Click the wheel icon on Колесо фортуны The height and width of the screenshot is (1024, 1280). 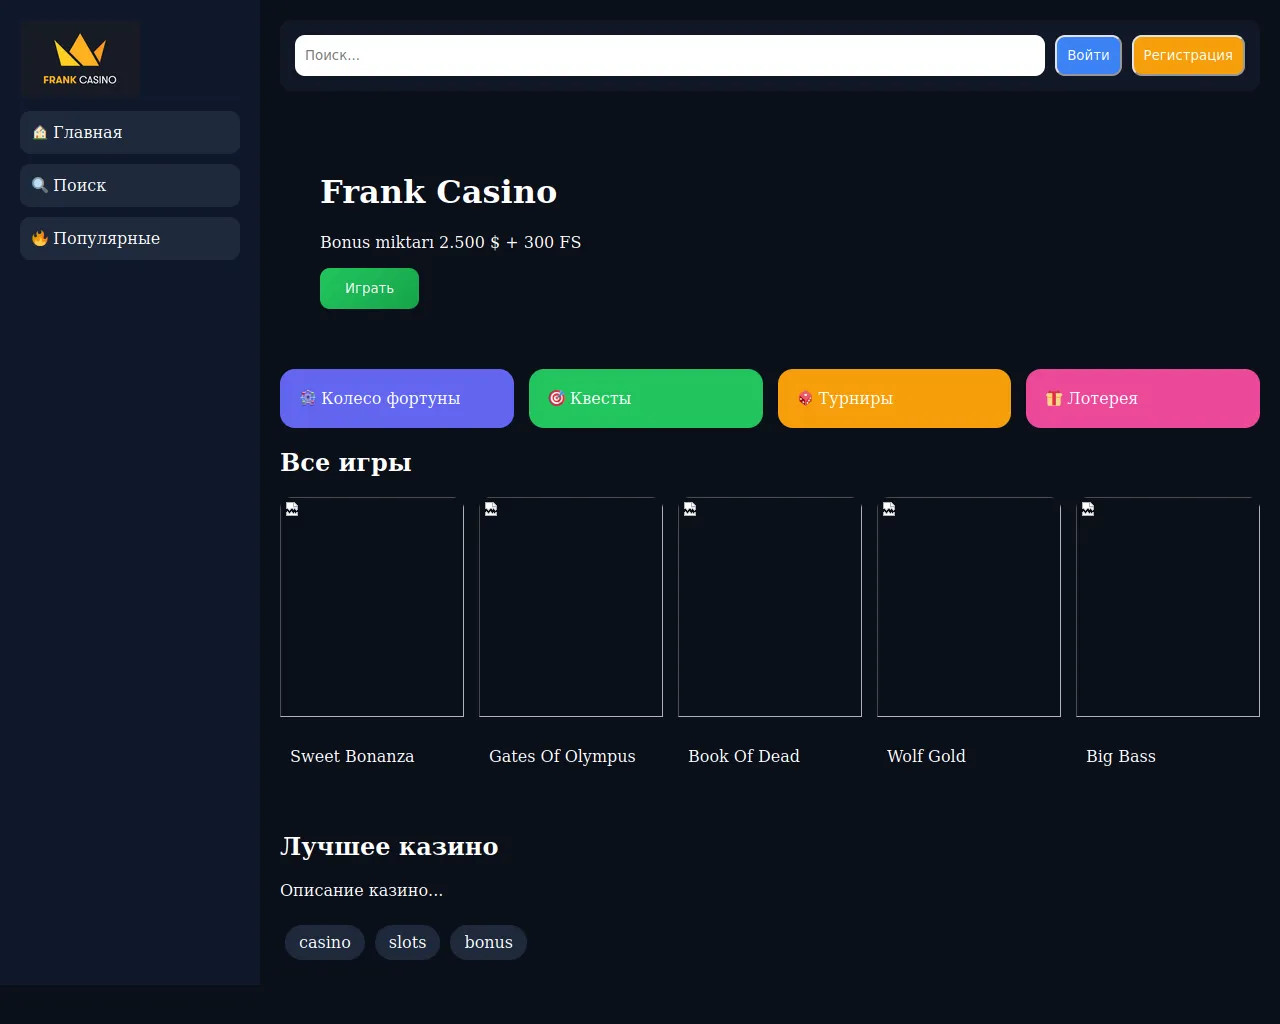point(308,398)
